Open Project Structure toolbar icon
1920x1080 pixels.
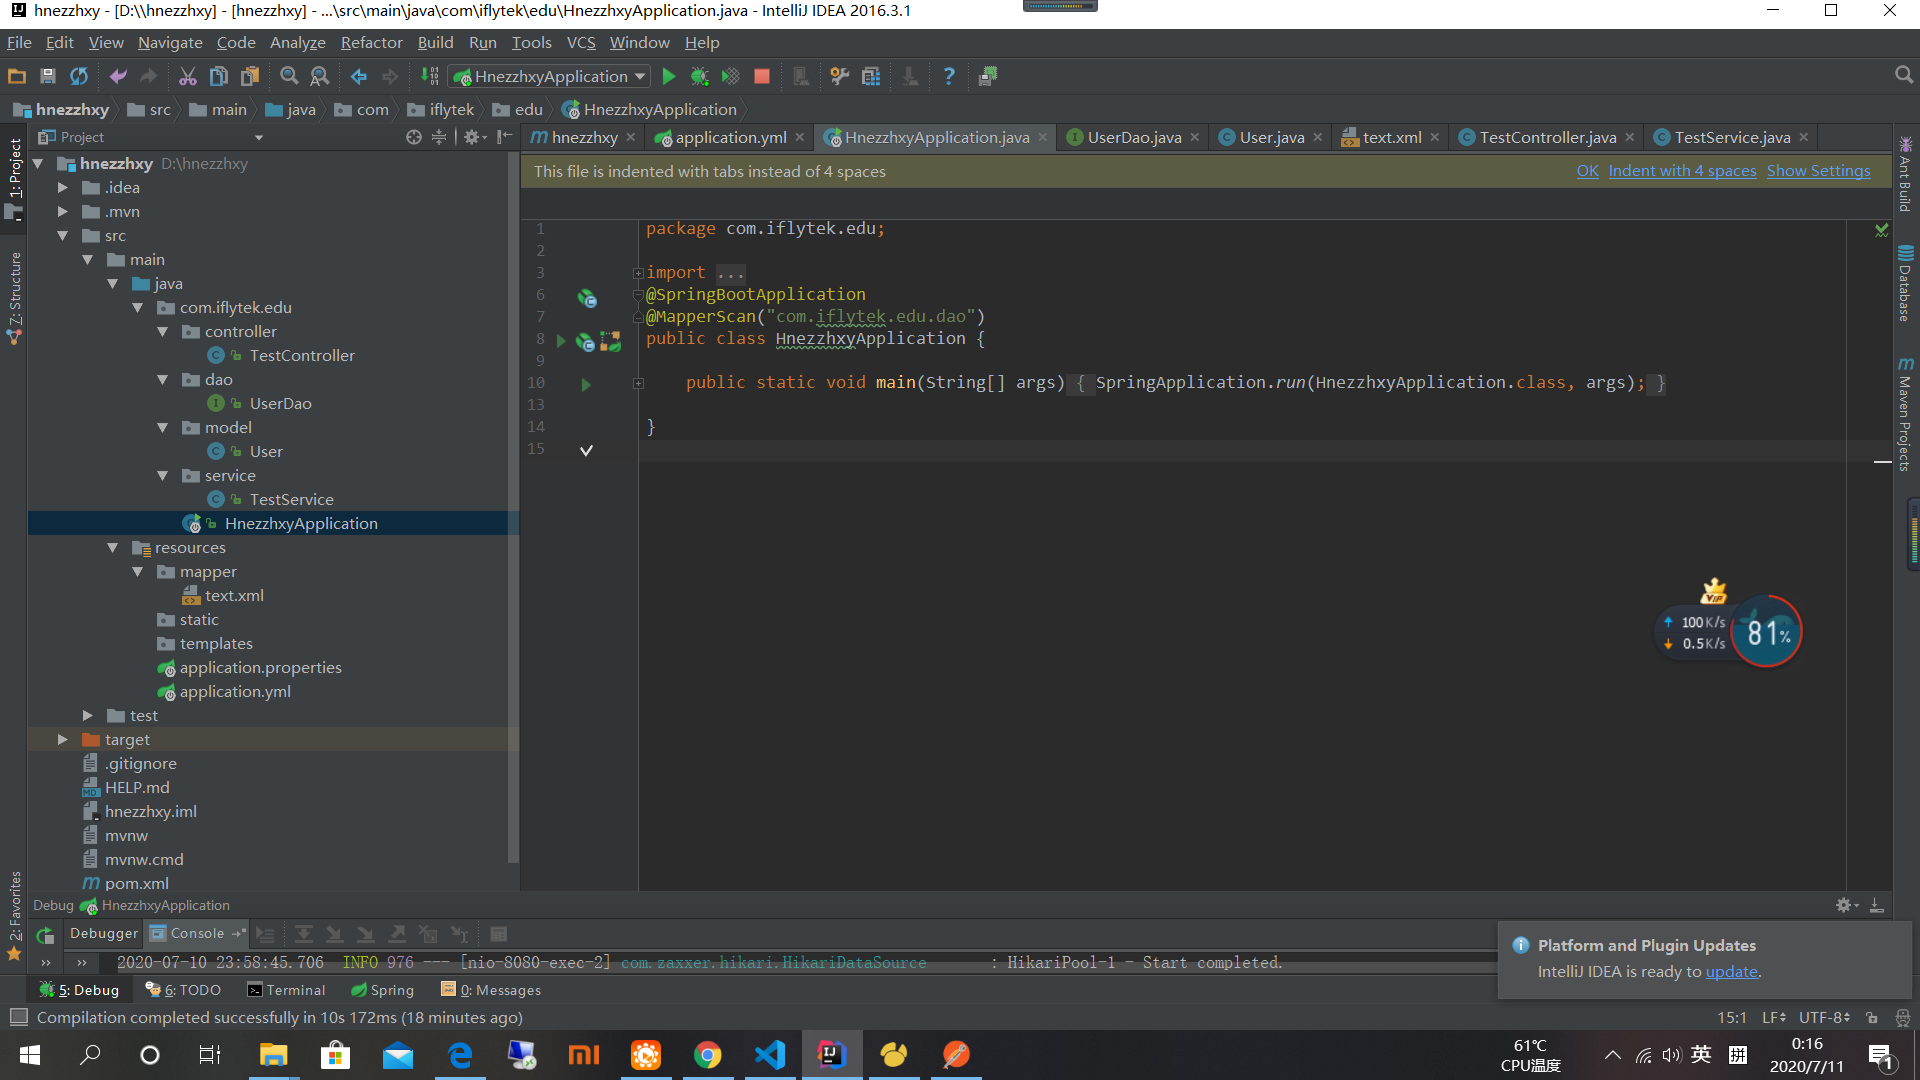pos(871,76)
